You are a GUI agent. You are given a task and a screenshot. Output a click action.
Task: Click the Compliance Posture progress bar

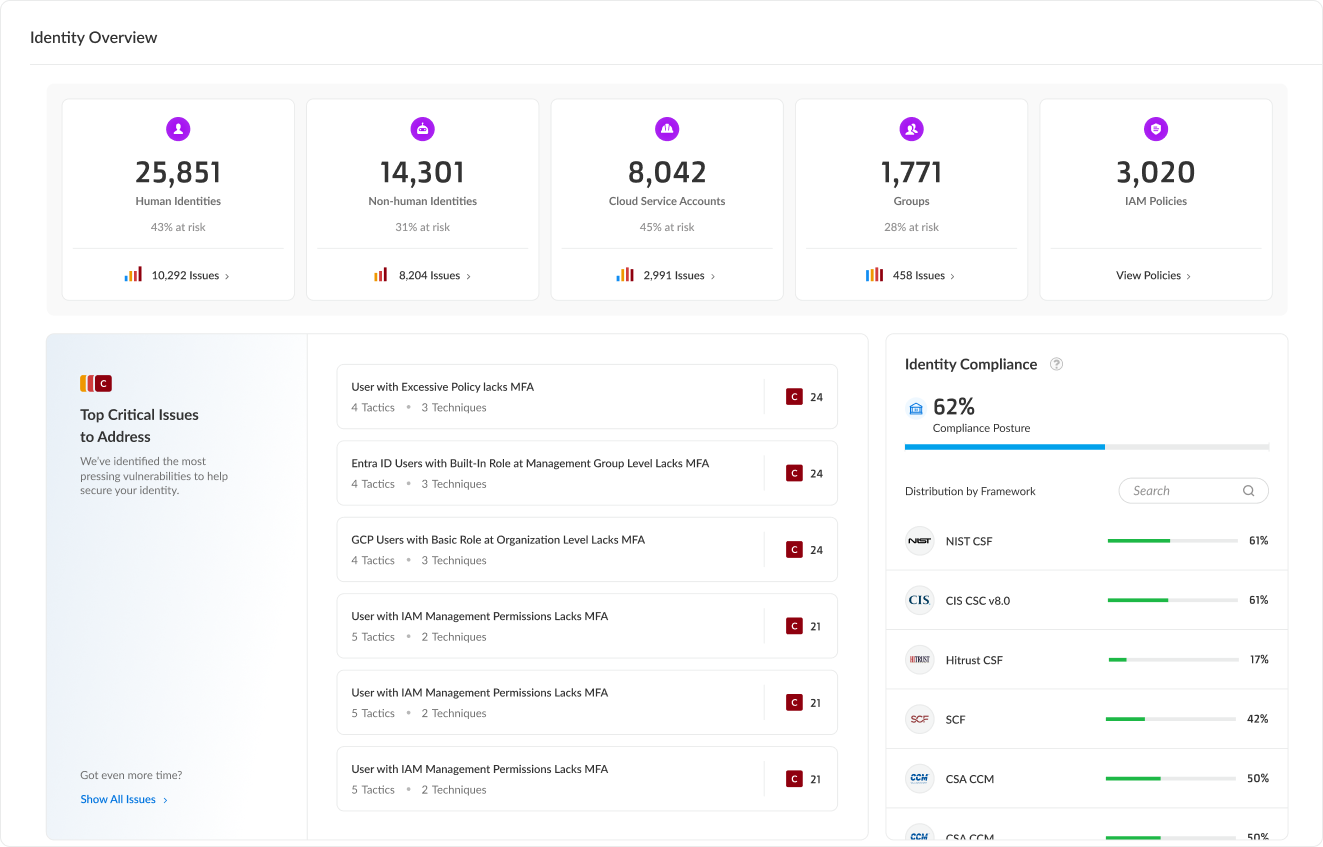[1087, 447]
